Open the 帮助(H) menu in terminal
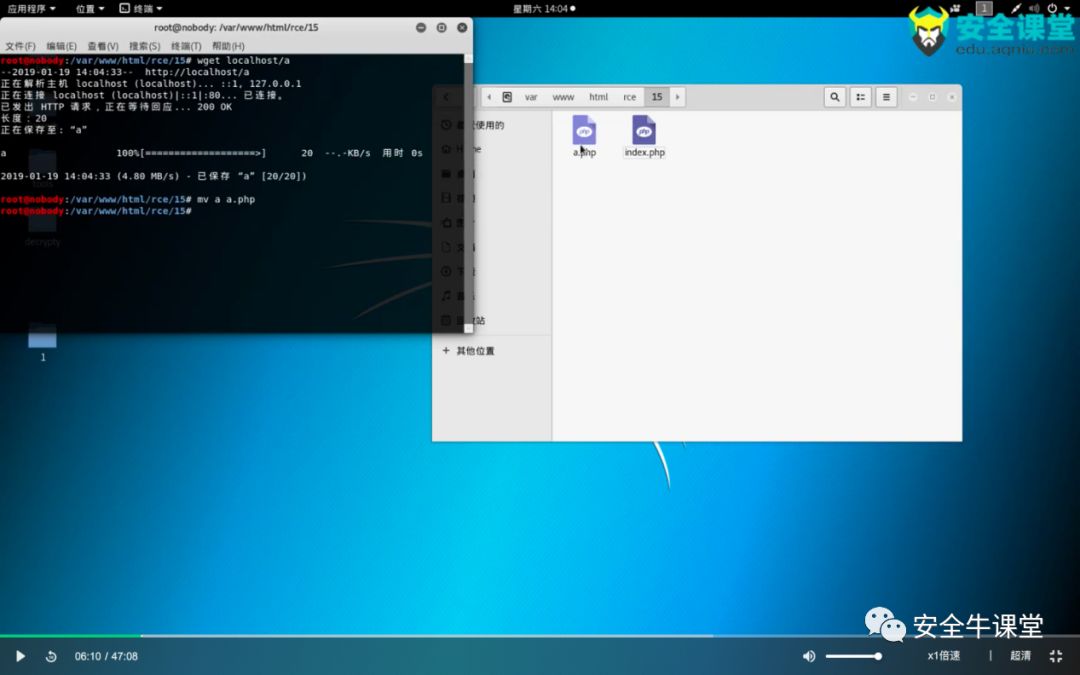 click(228, 46)
